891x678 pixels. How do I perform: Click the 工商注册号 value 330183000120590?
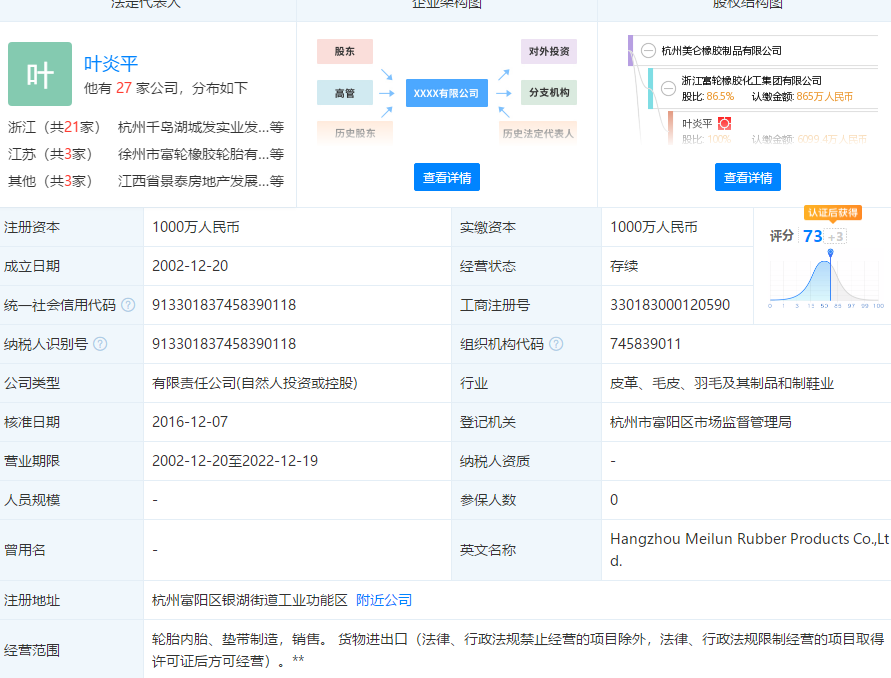click(x=670, y=305)
